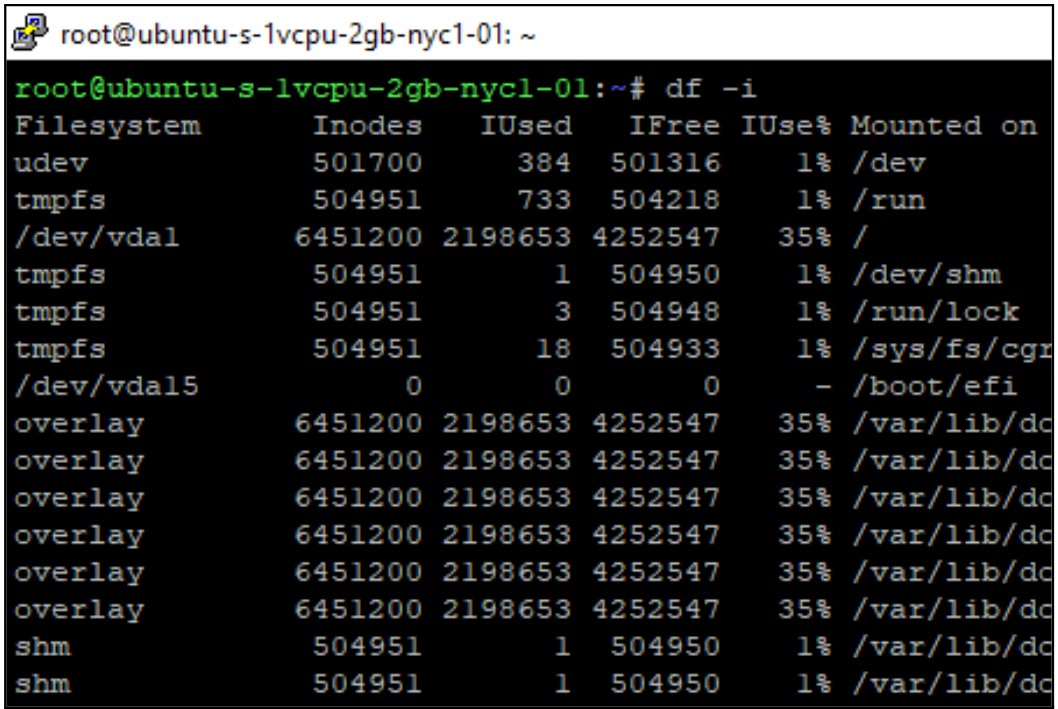Click the 'Mounted on' column header

(944, 126)
